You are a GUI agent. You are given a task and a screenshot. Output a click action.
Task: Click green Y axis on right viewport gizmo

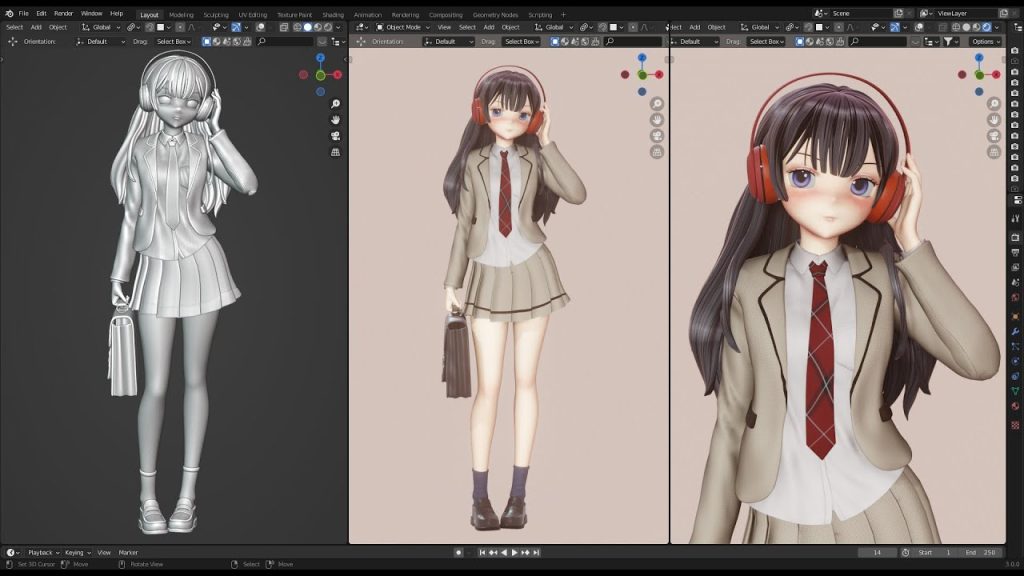tap(979, 75)
